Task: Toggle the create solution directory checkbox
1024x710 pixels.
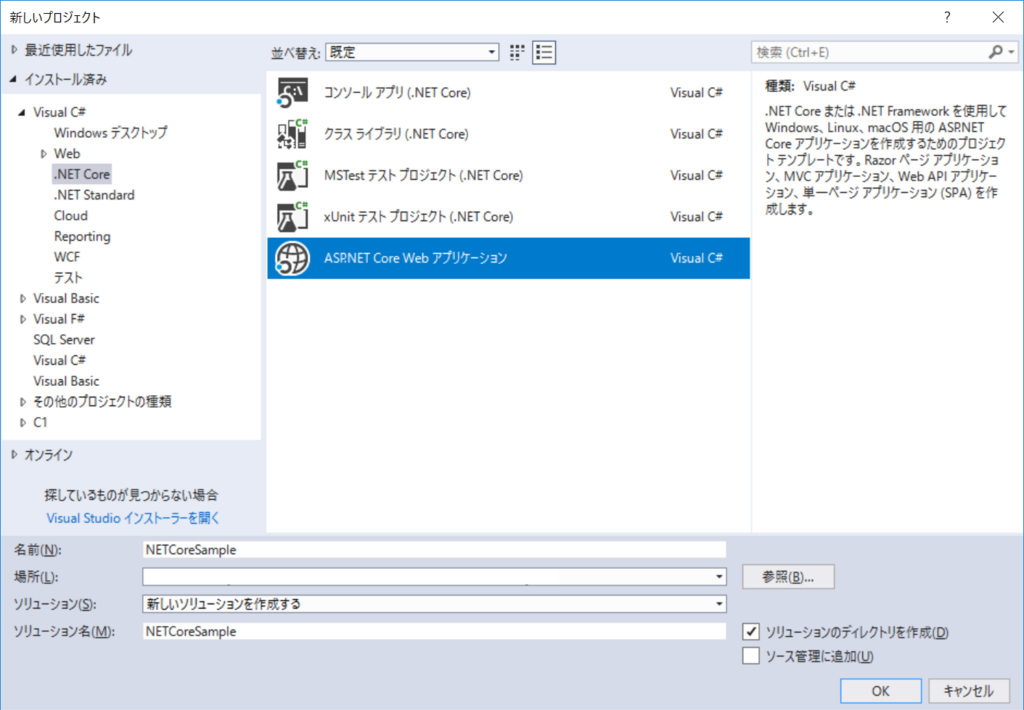Action: click(751, 632)
